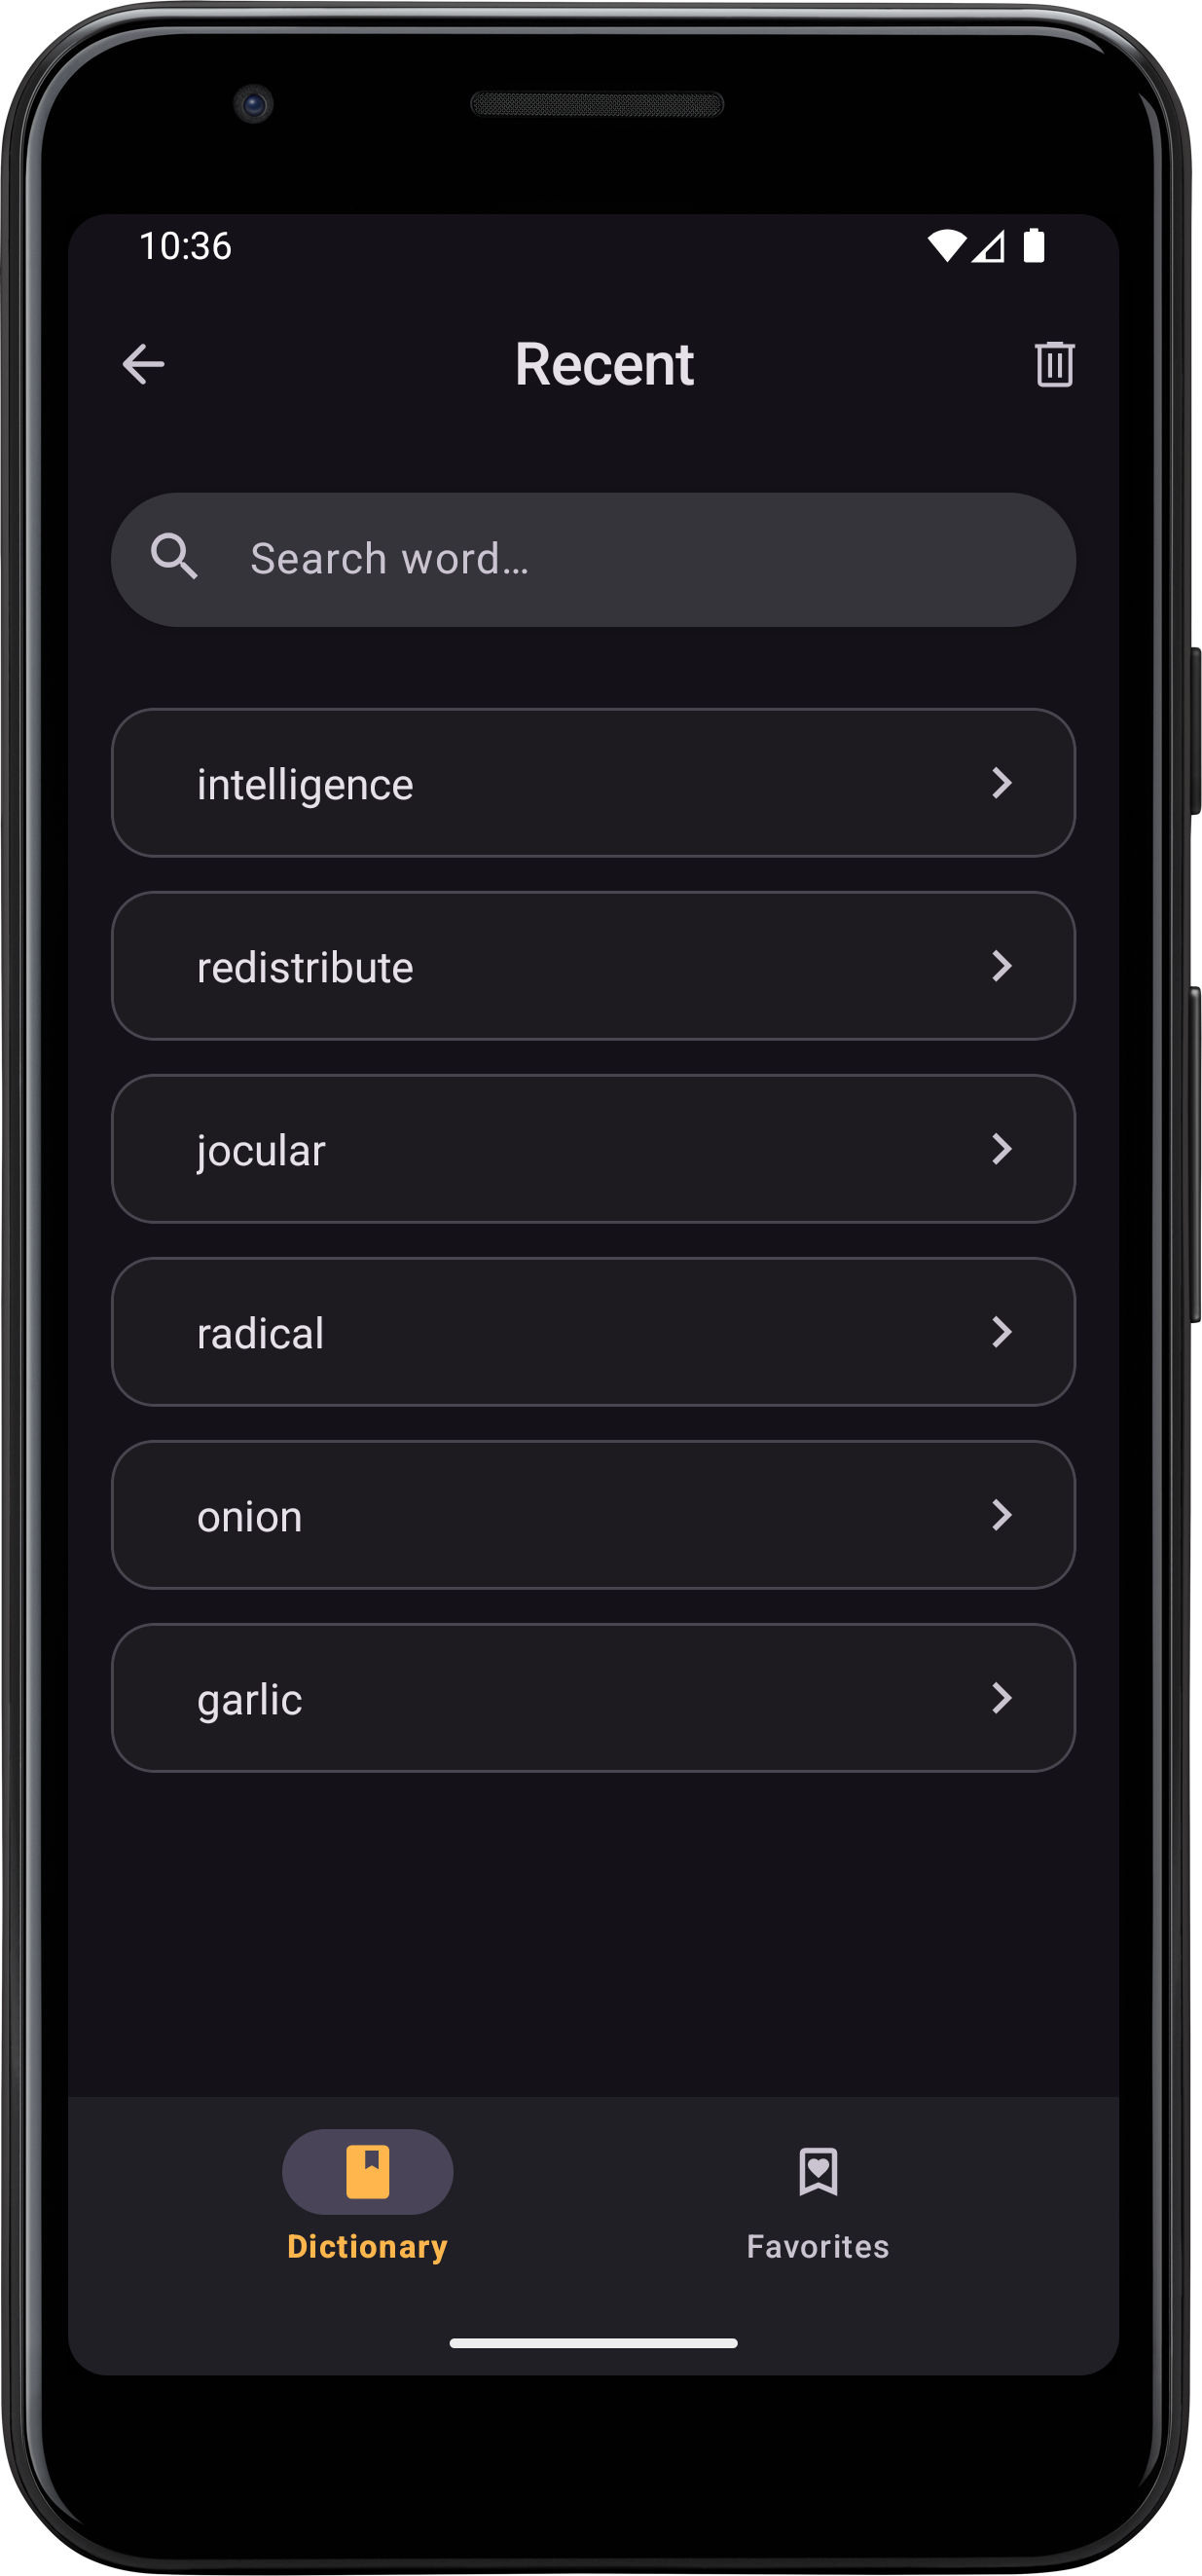Viewport: 1202px width, 2576px height.
Task: Open the chevron on radical row
Action: (1001, 1332)
